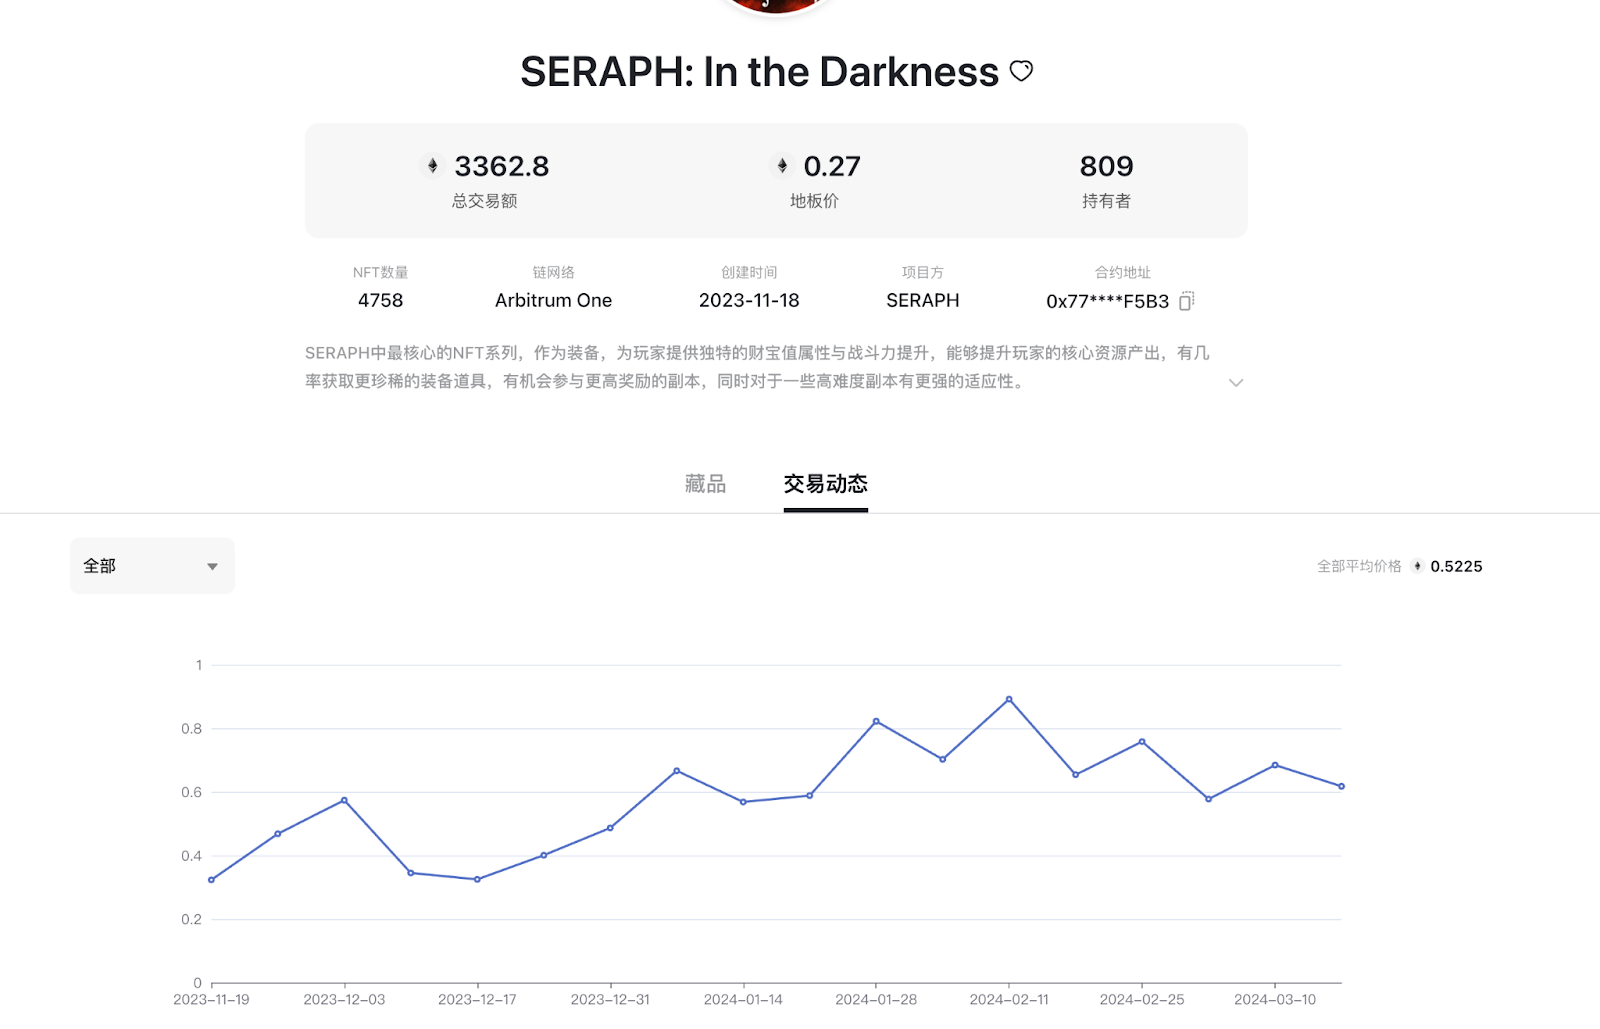Image resolution: width=1600 pixels, height=1029 pixels.
Task: Click the chart data point at 2024-02-11 peak
Action: pyautogui.click(x=1009, y=699)
